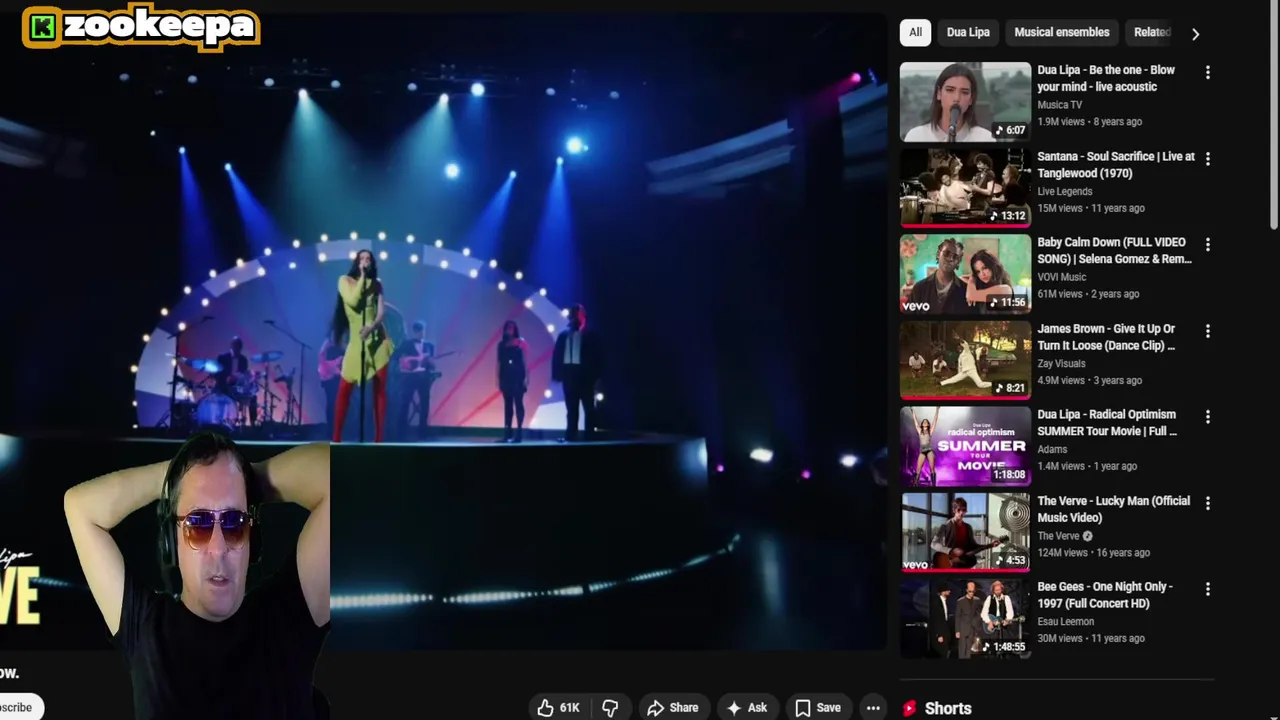Open Santana Soul Sacrifice thumbnail
The image size is (1280, 720).
(965, 188)
